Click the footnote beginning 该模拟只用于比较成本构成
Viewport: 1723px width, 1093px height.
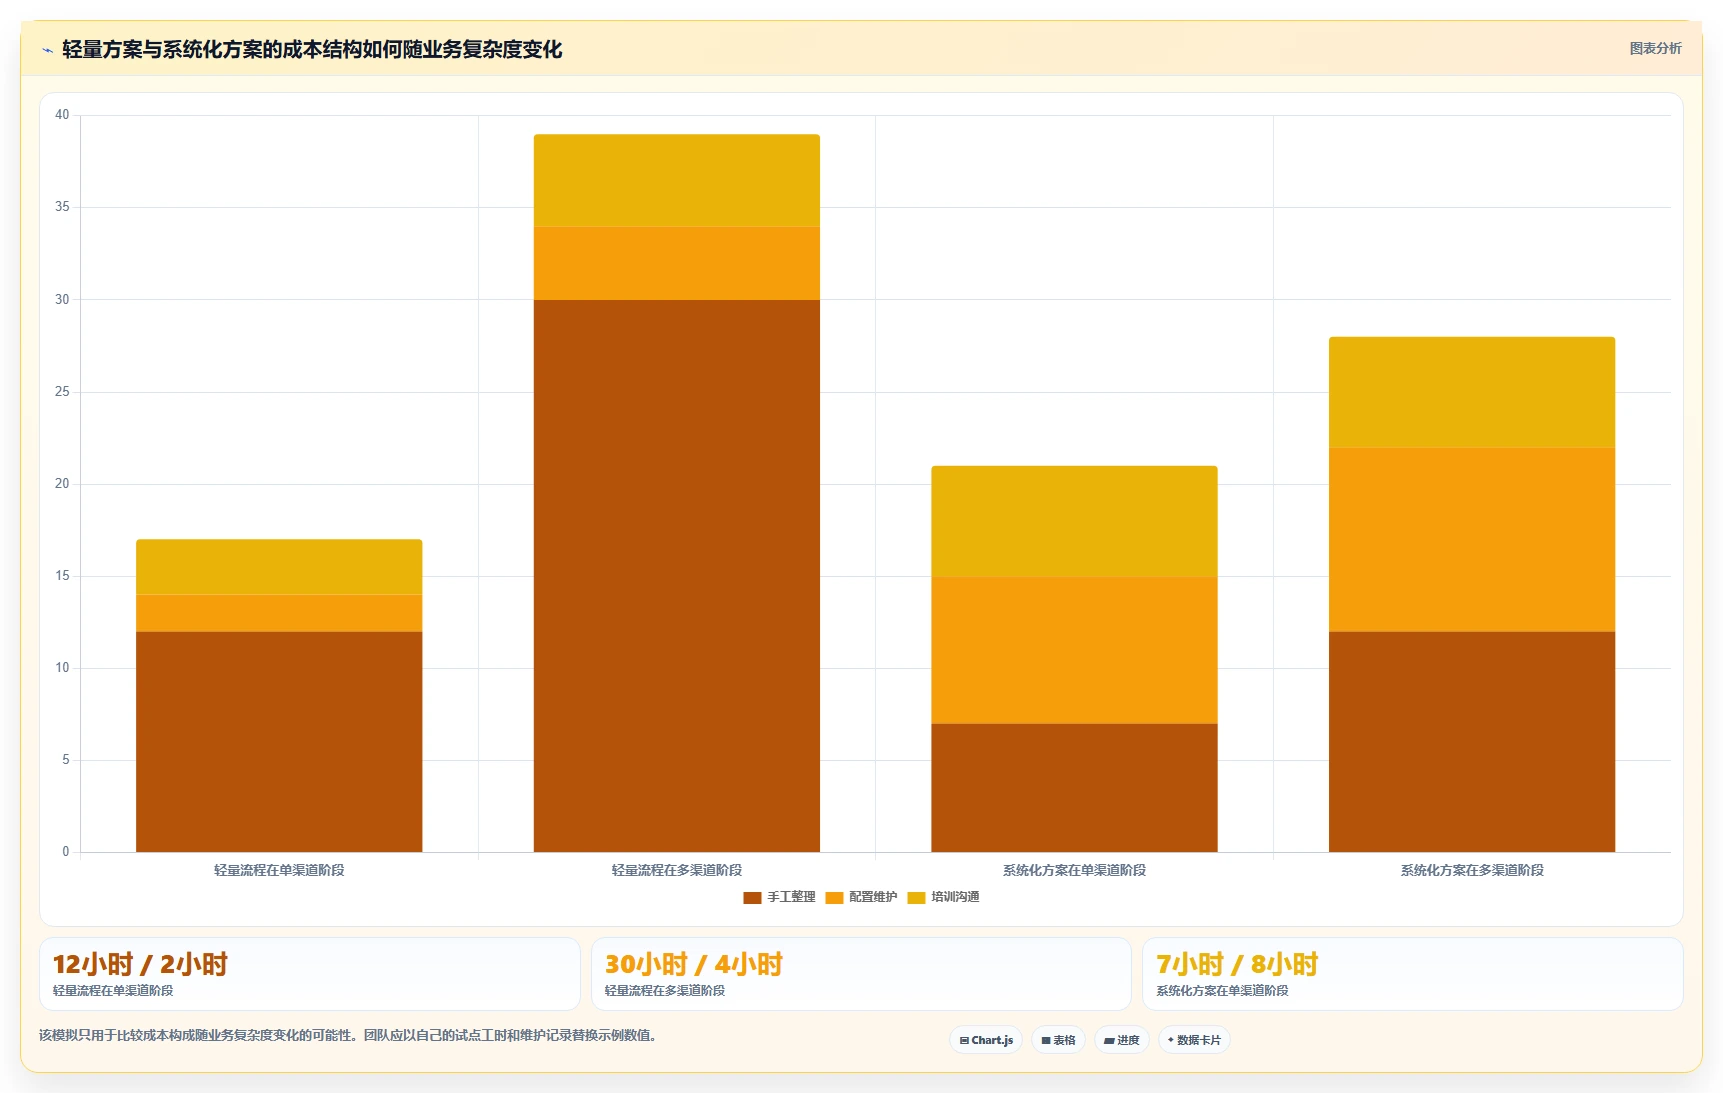[350, 1035]
